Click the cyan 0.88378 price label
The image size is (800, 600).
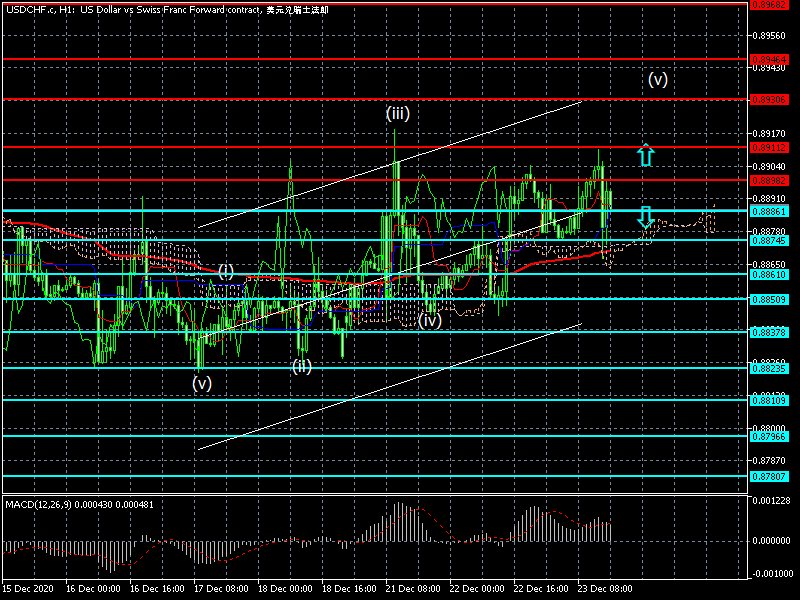[x=769, y=333]
